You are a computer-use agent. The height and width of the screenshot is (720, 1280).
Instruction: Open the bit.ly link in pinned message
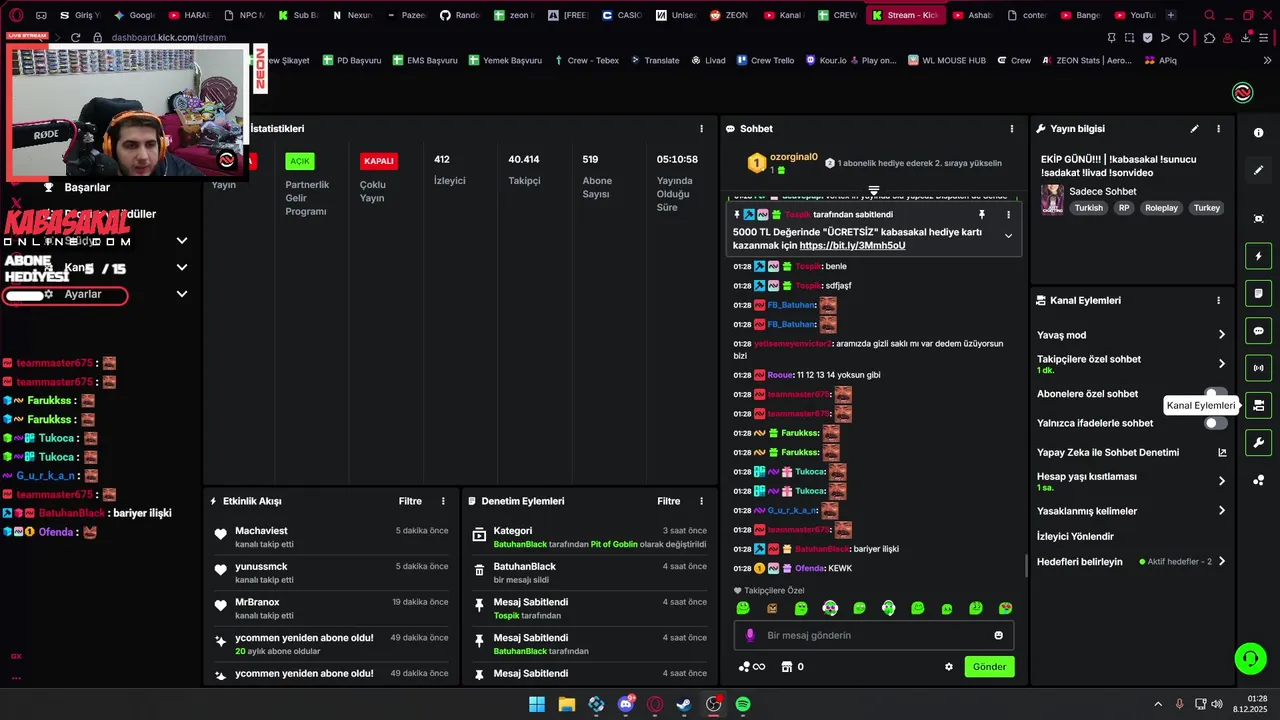(852, 245)
